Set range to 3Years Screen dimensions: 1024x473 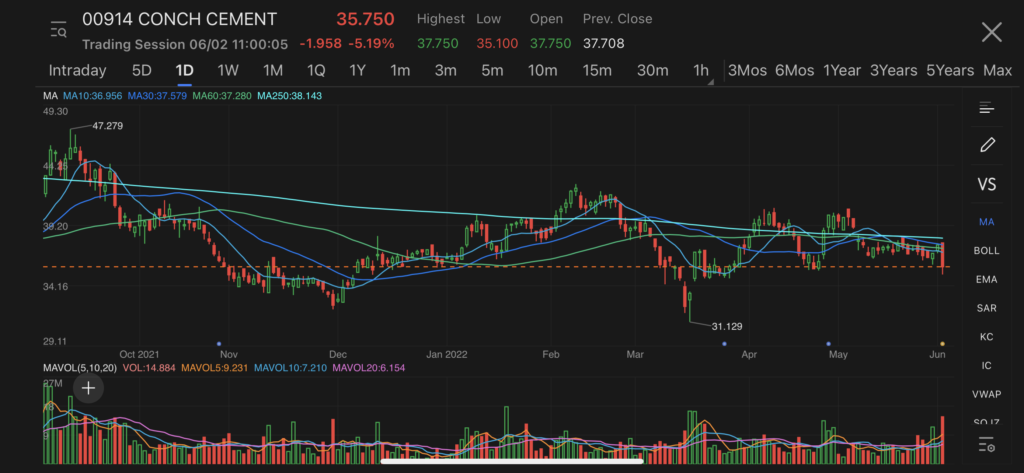893,71
